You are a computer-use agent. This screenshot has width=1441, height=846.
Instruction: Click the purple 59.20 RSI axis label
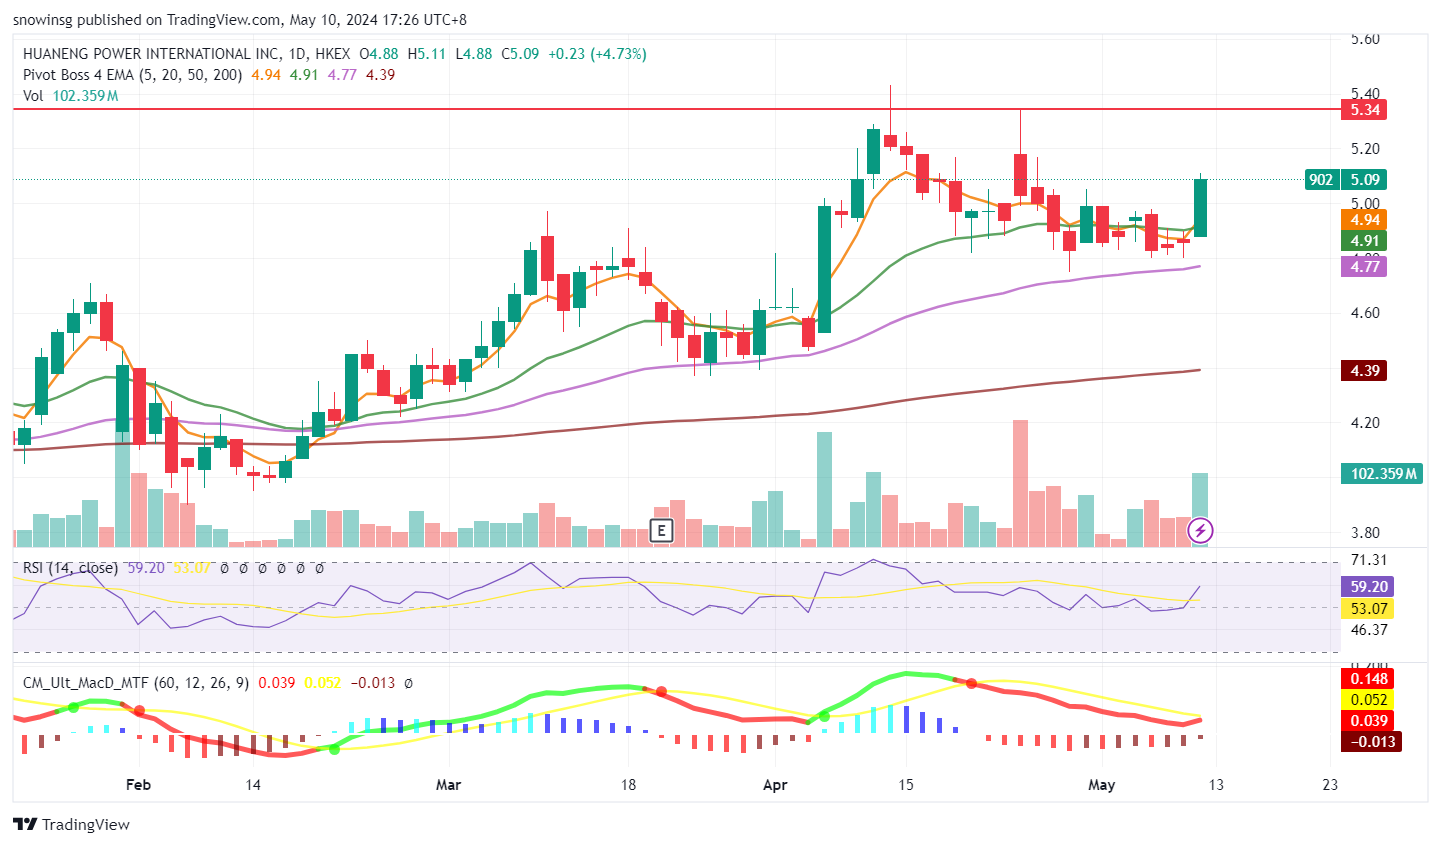(x=1369, y=587)
